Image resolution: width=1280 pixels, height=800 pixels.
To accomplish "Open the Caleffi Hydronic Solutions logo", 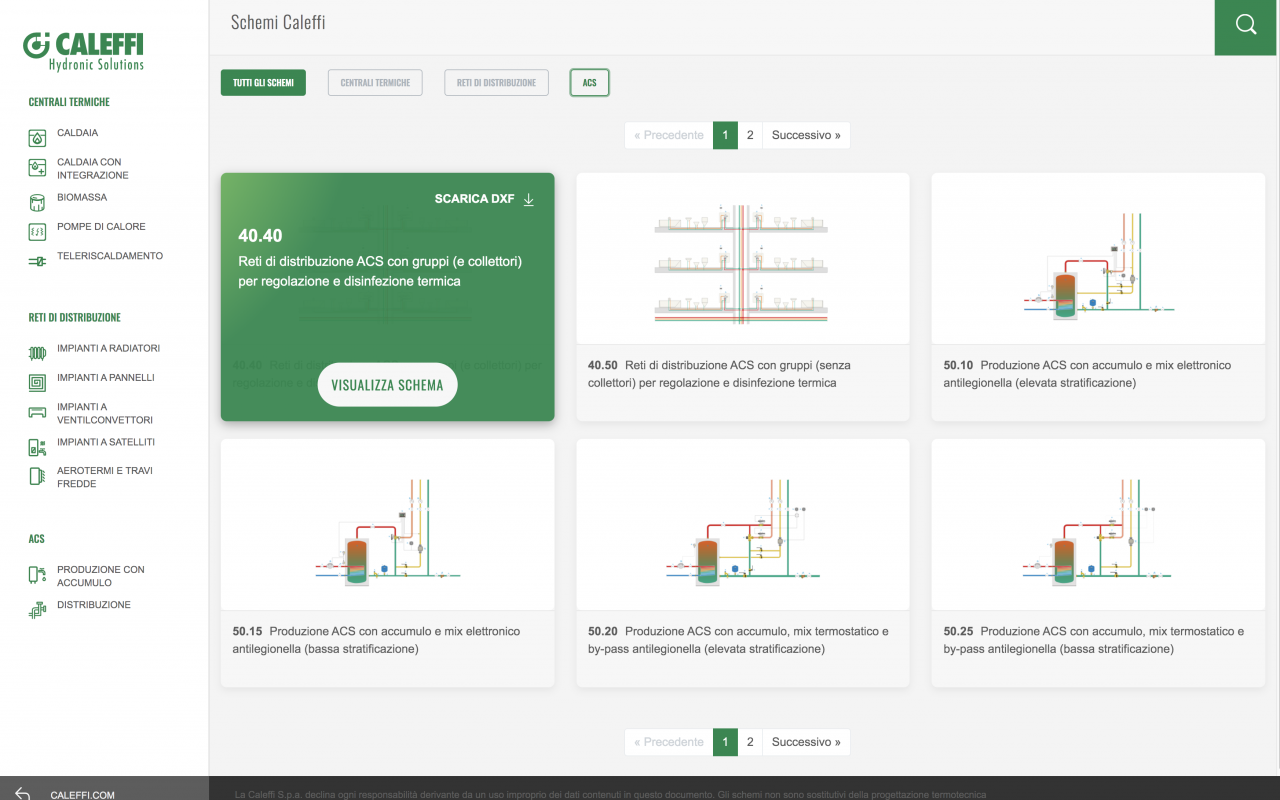I will (84, 50).
